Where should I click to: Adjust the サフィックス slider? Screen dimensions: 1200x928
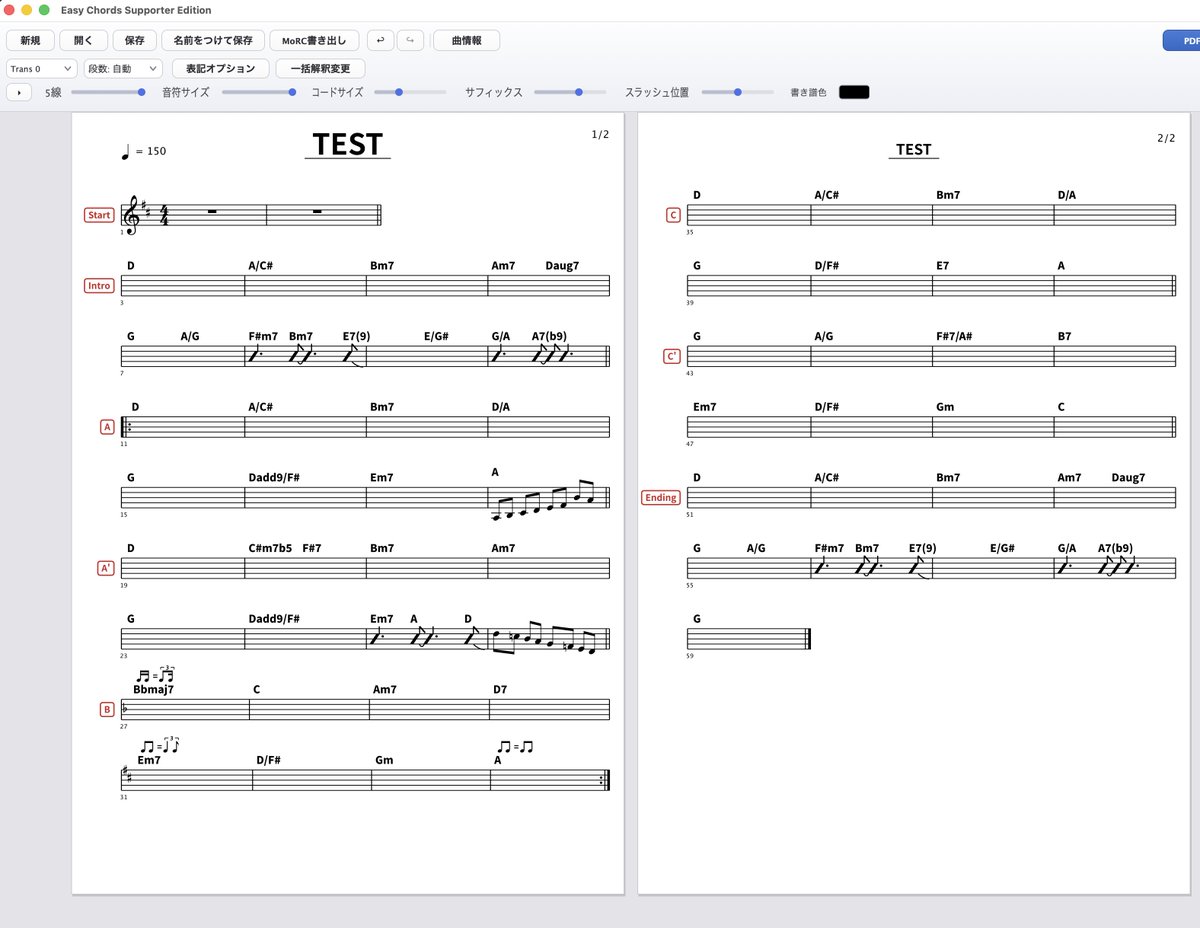(x=570, y=92)
